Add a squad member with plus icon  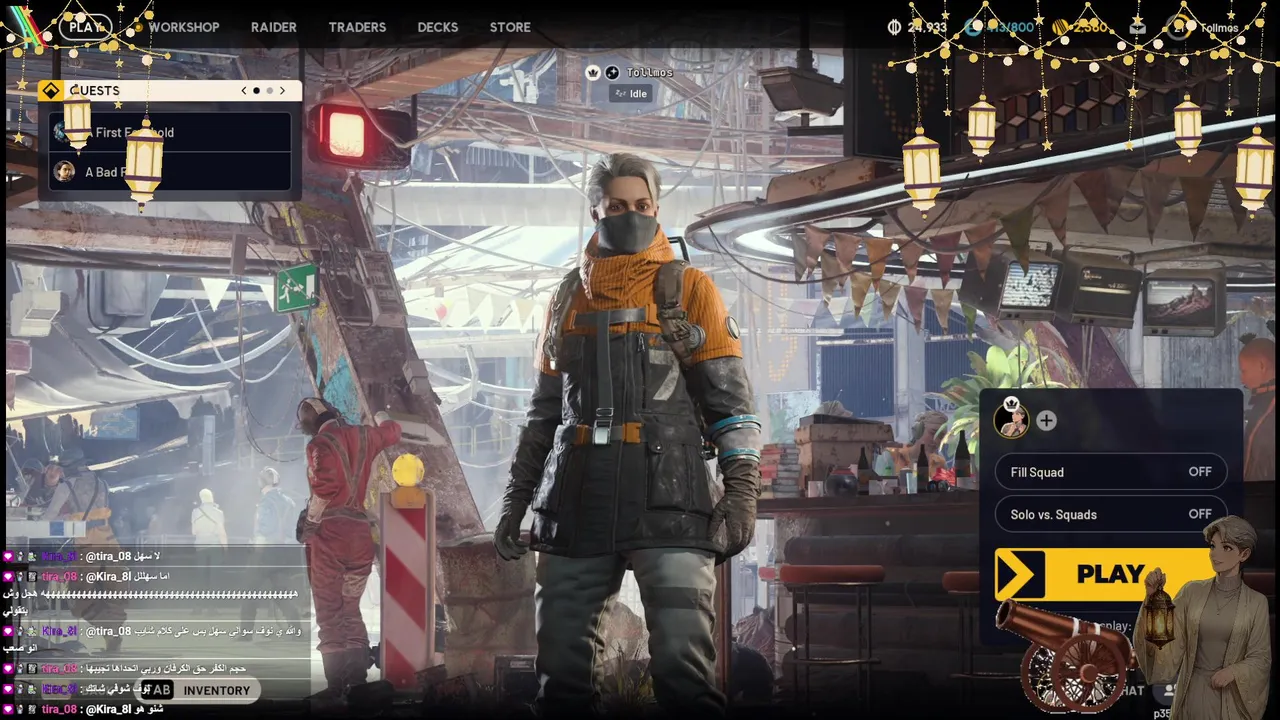tap(1046, 421)
